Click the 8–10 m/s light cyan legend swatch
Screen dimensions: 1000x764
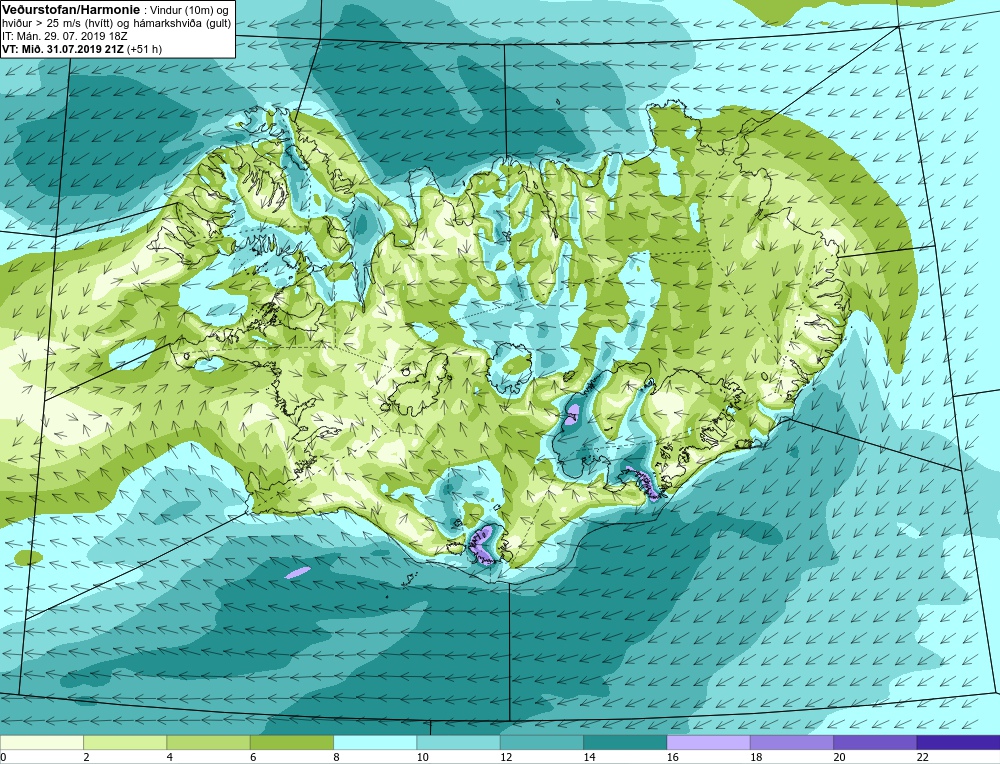(x=375, y=742)
